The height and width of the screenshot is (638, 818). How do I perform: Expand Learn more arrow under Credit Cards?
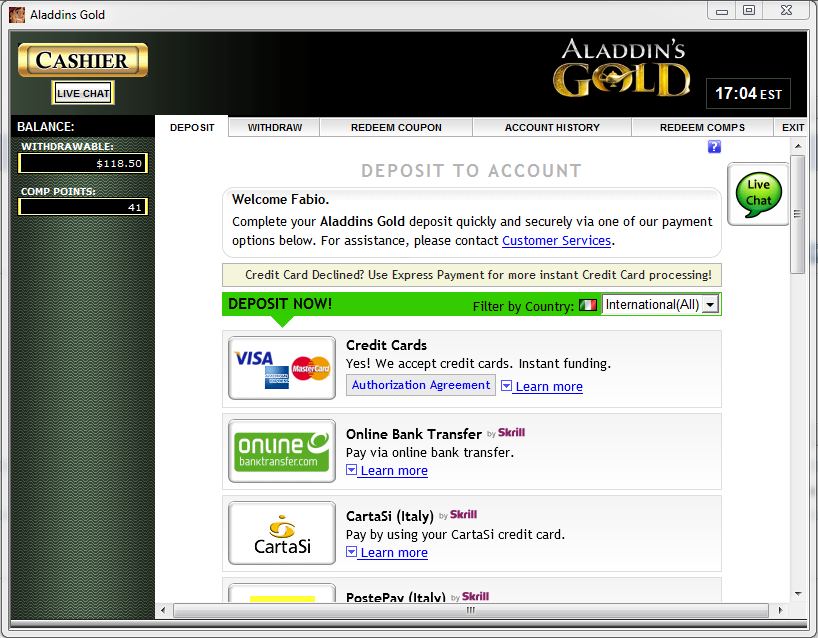[506, 386]
